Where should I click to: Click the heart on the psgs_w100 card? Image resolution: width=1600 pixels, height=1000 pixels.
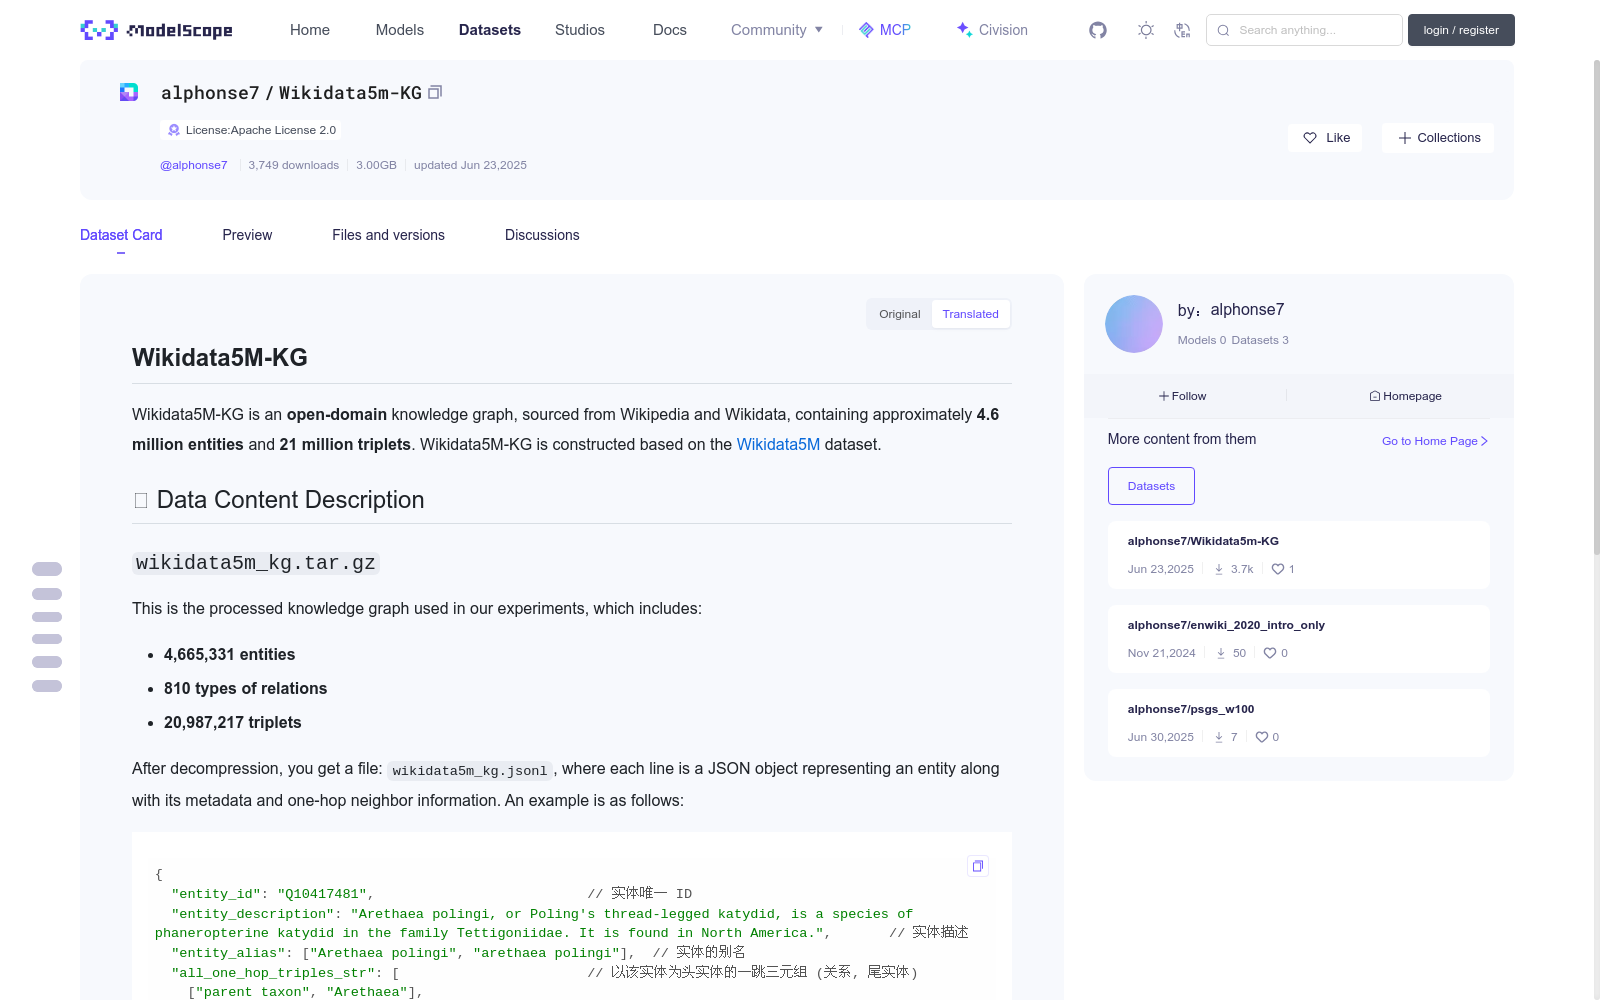pos(1261,737)
